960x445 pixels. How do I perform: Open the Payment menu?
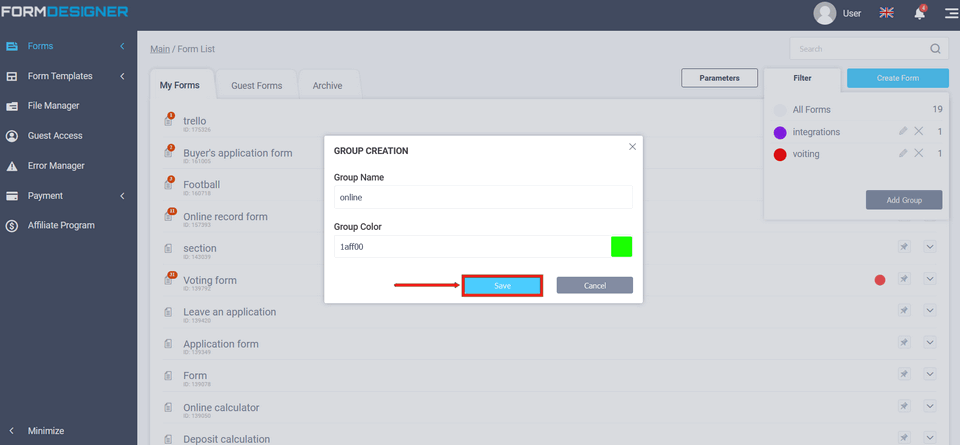point(45,196)
